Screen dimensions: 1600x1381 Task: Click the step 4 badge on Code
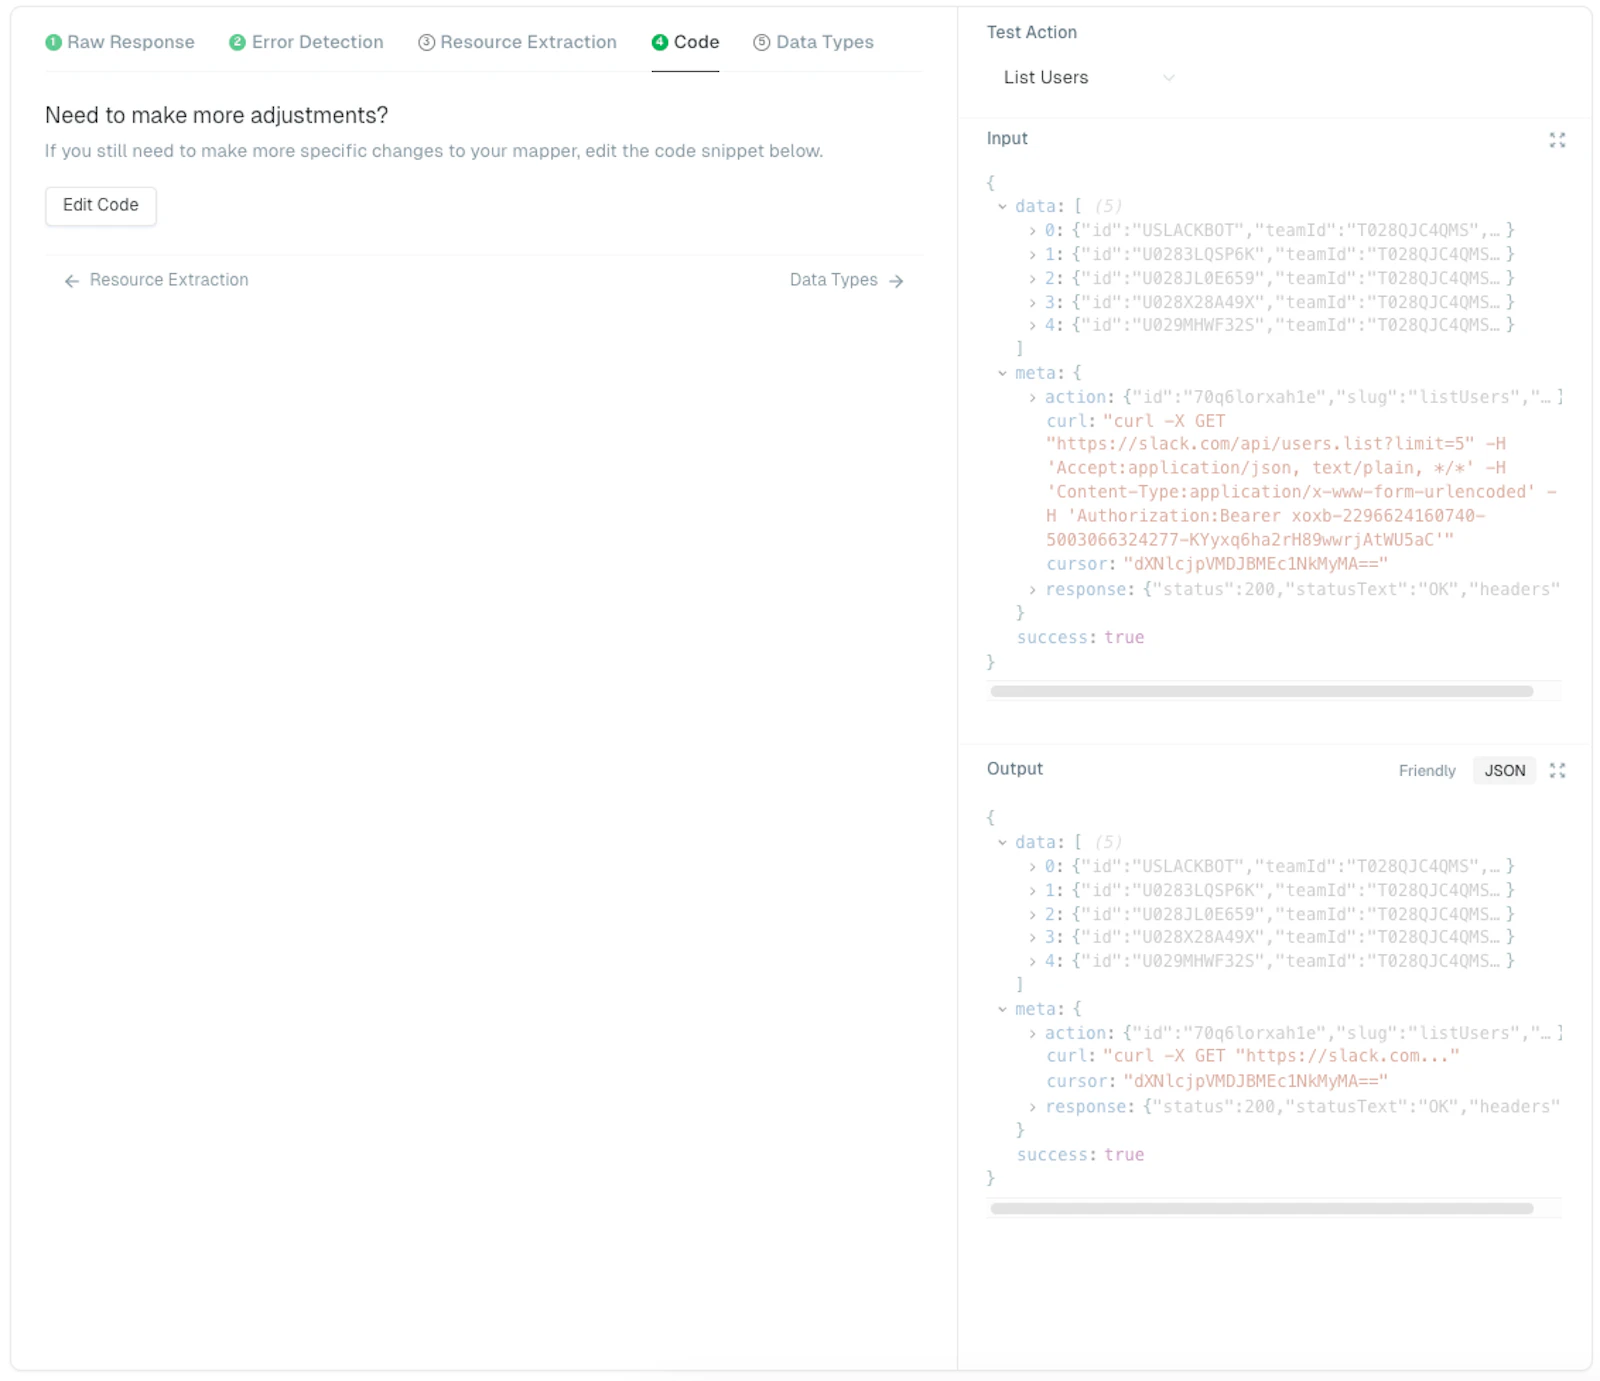[x=660, y=42]
